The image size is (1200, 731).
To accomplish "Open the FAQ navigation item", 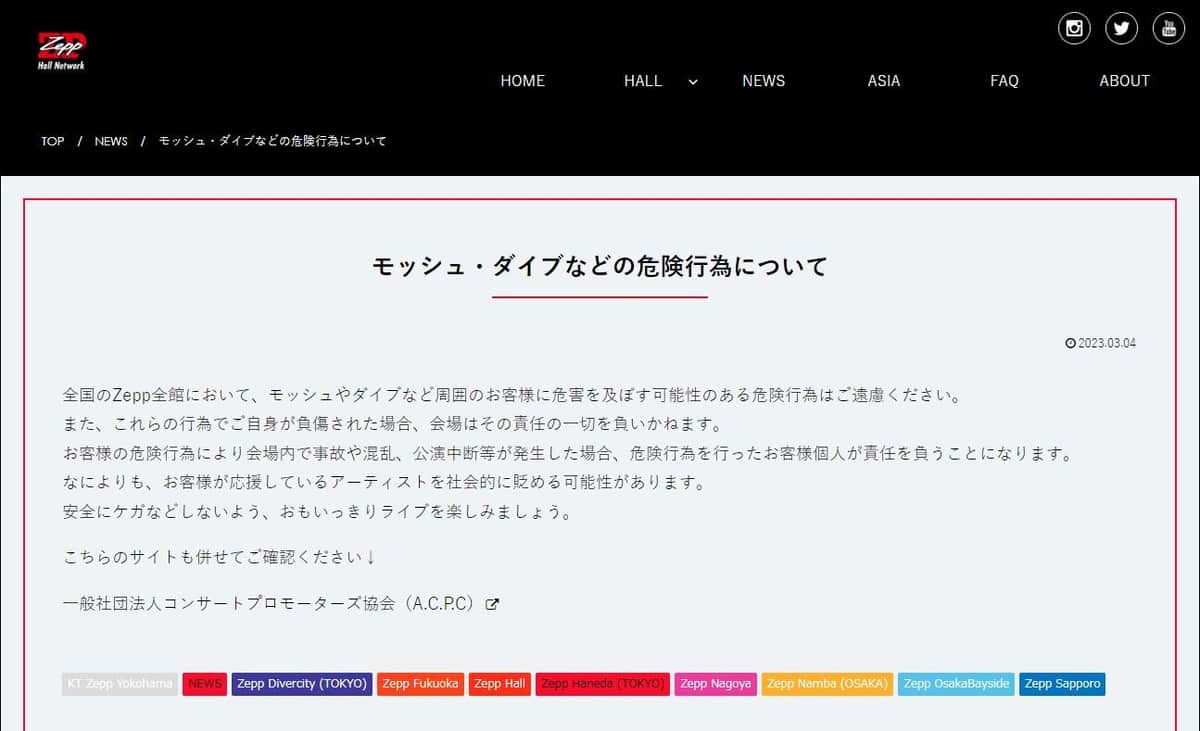I will point(1004,81).
